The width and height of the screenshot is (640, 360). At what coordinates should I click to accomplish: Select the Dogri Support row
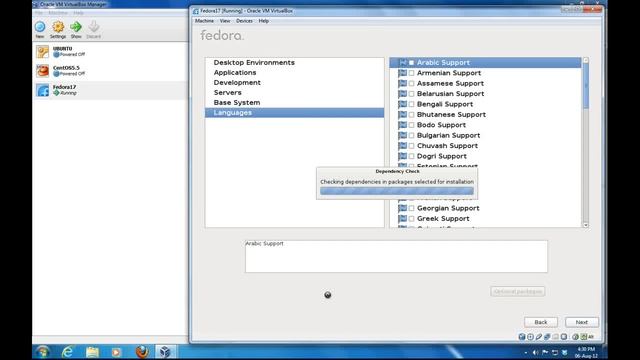point(485,156)
